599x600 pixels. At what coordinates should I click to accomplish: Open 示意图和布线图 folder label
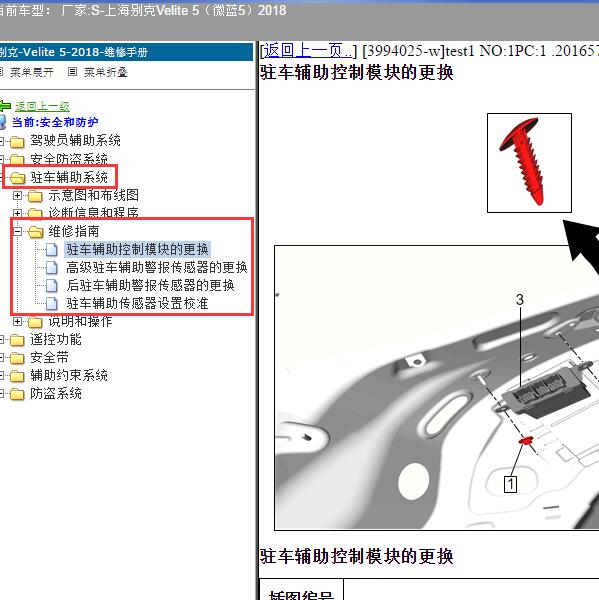pyautogui.click(x=93, y=195)
